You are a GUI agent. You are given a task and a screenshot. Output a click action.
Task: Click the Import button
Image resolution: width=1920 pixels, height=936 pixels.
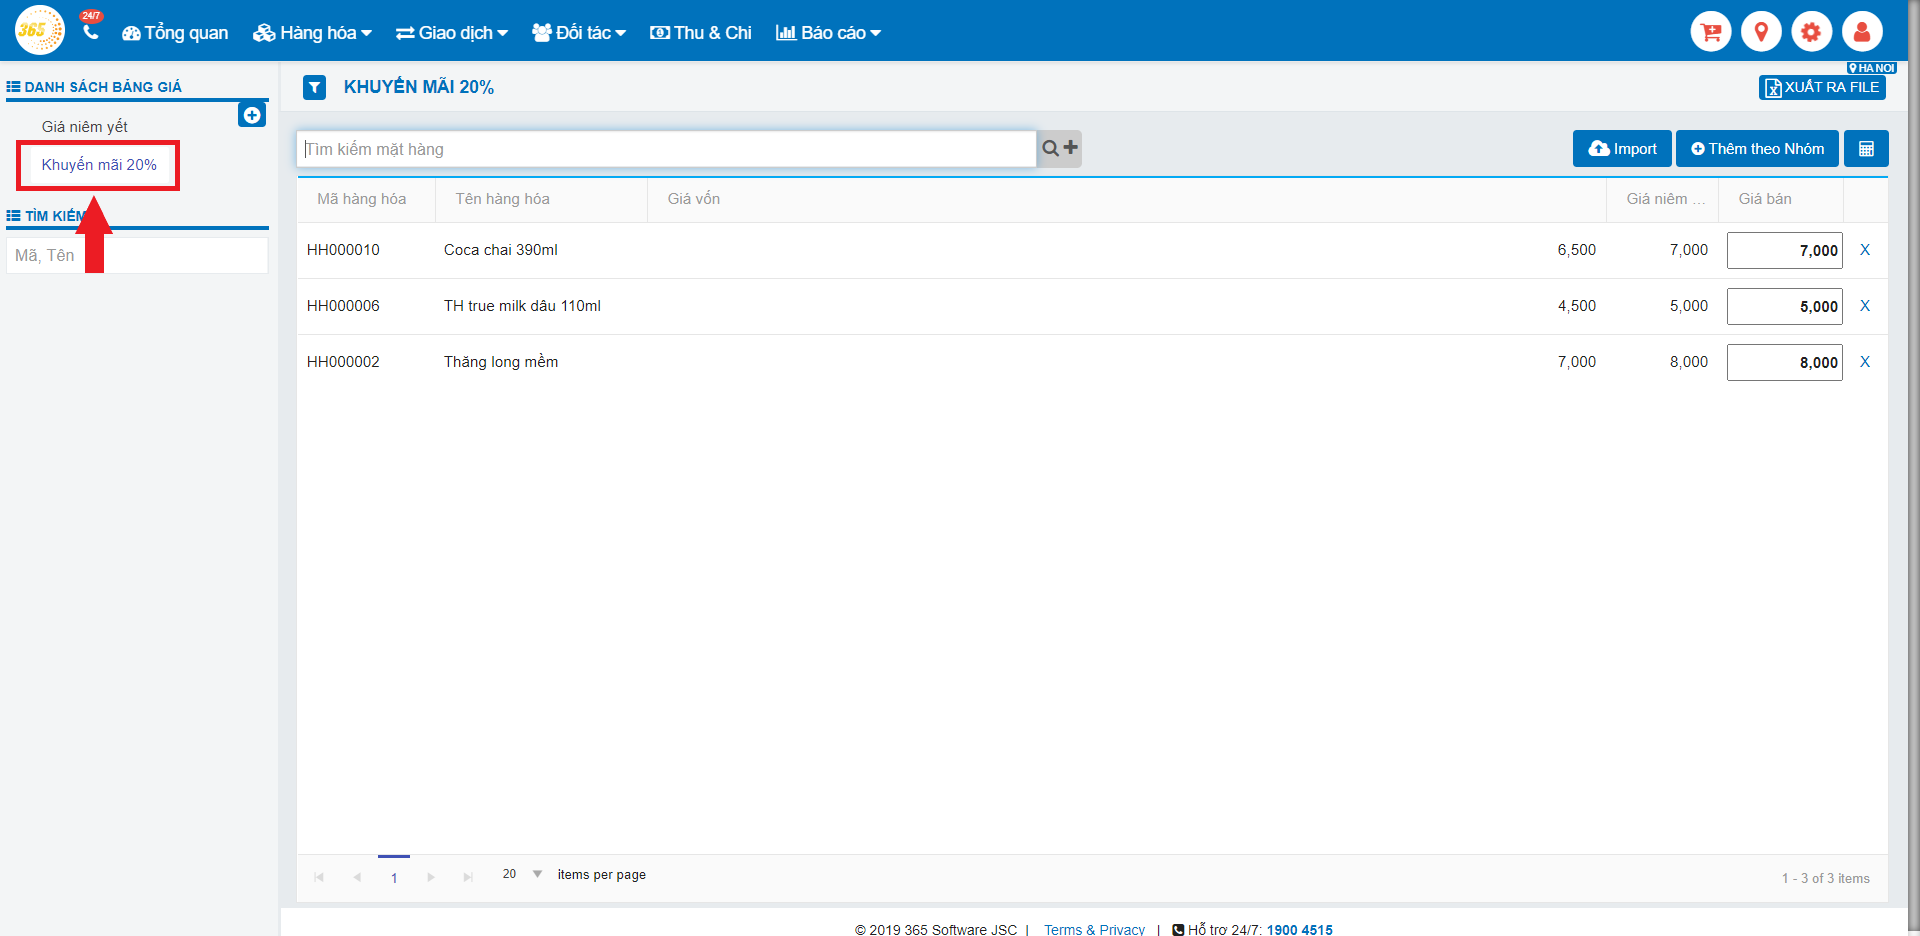[x=1622, y=149]
